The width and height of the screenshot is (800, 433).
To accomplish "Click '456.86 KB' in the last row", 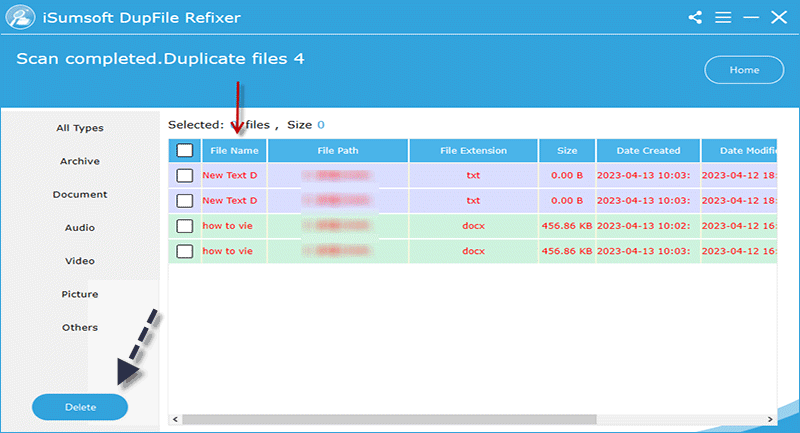I will click(x=567, y=251).
